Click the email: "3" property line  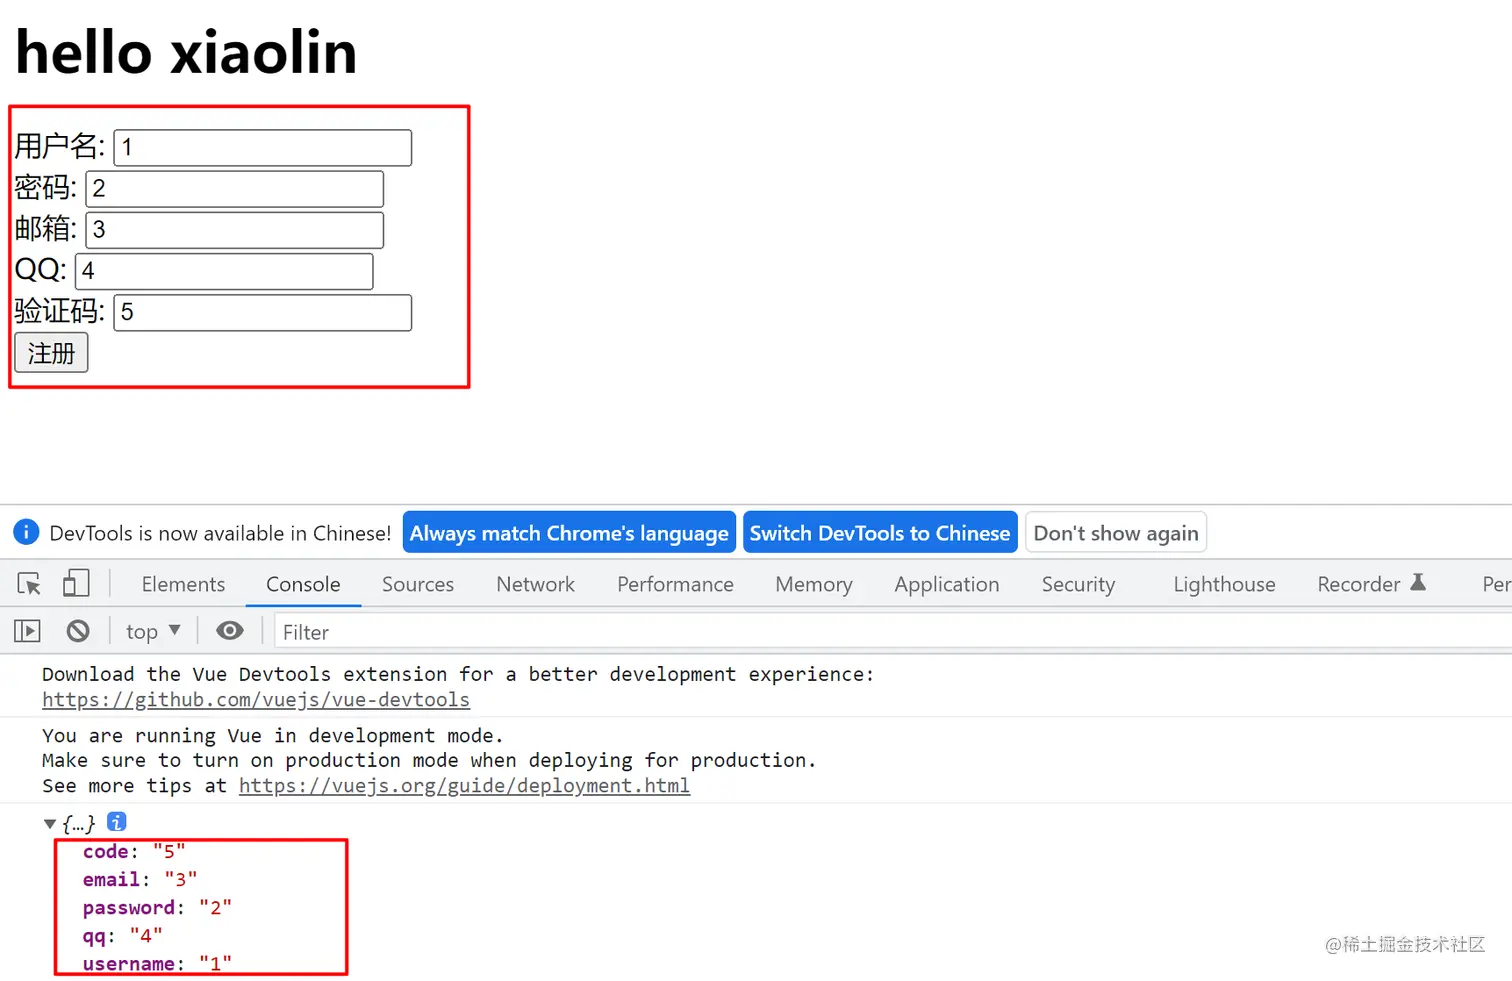140,879
